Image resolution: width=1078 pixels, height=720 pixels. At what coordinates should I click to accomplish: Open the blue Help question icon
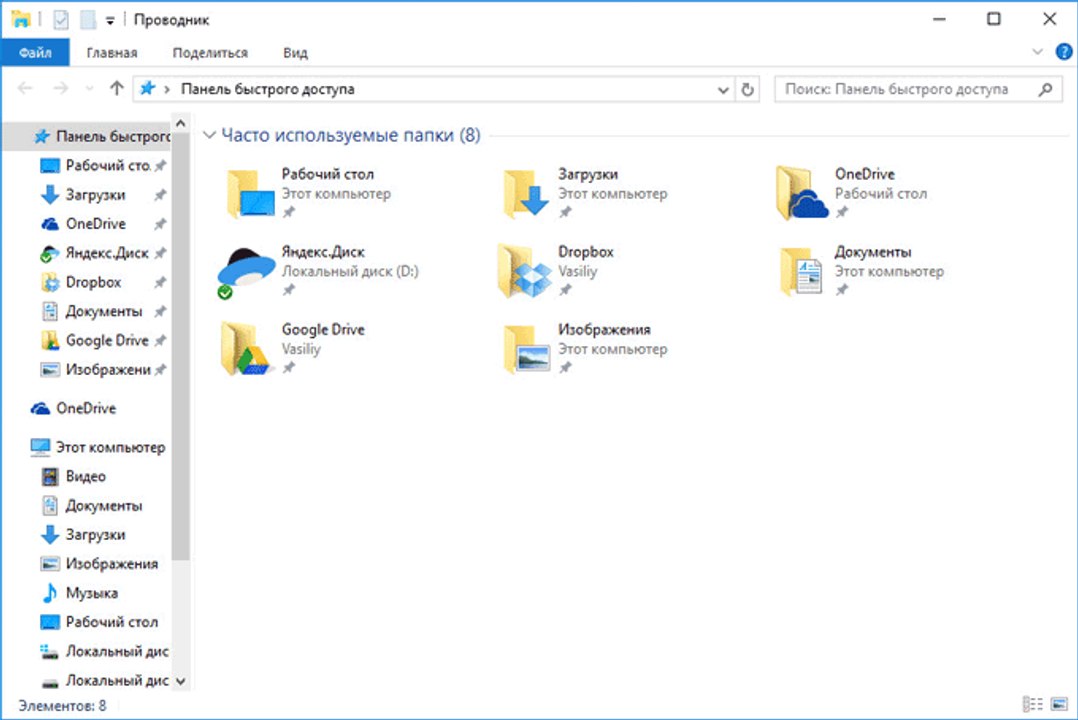click(x=1064, y=52)
